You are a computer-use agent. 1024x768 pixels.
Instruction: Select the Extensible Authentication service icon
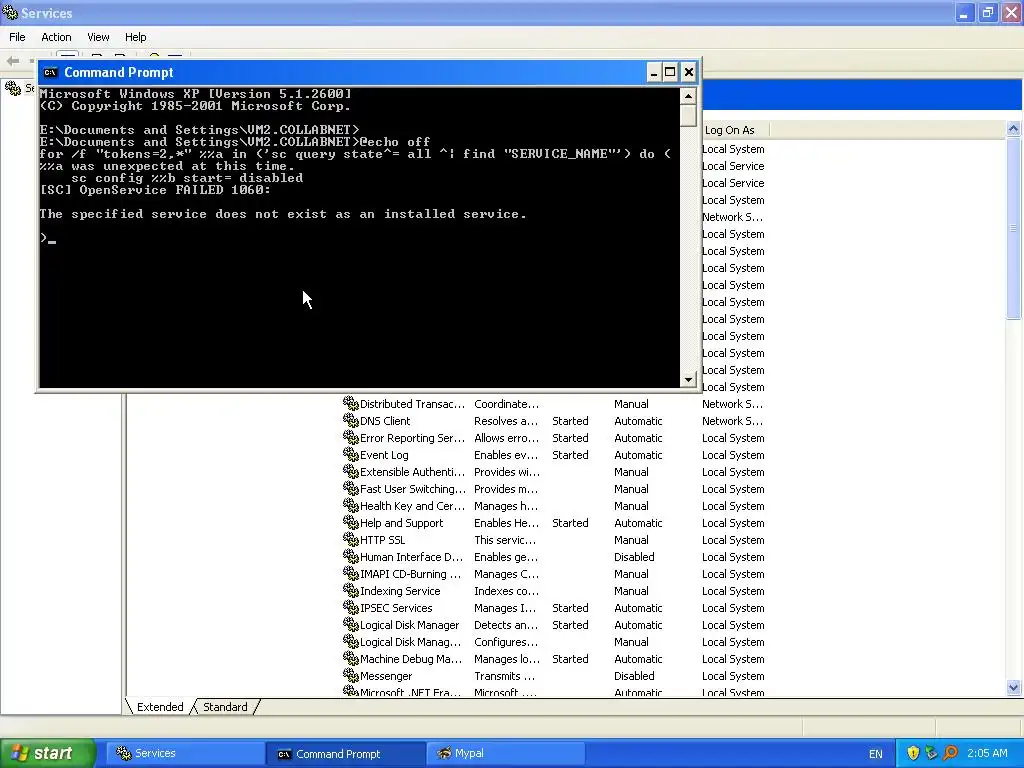351,472
